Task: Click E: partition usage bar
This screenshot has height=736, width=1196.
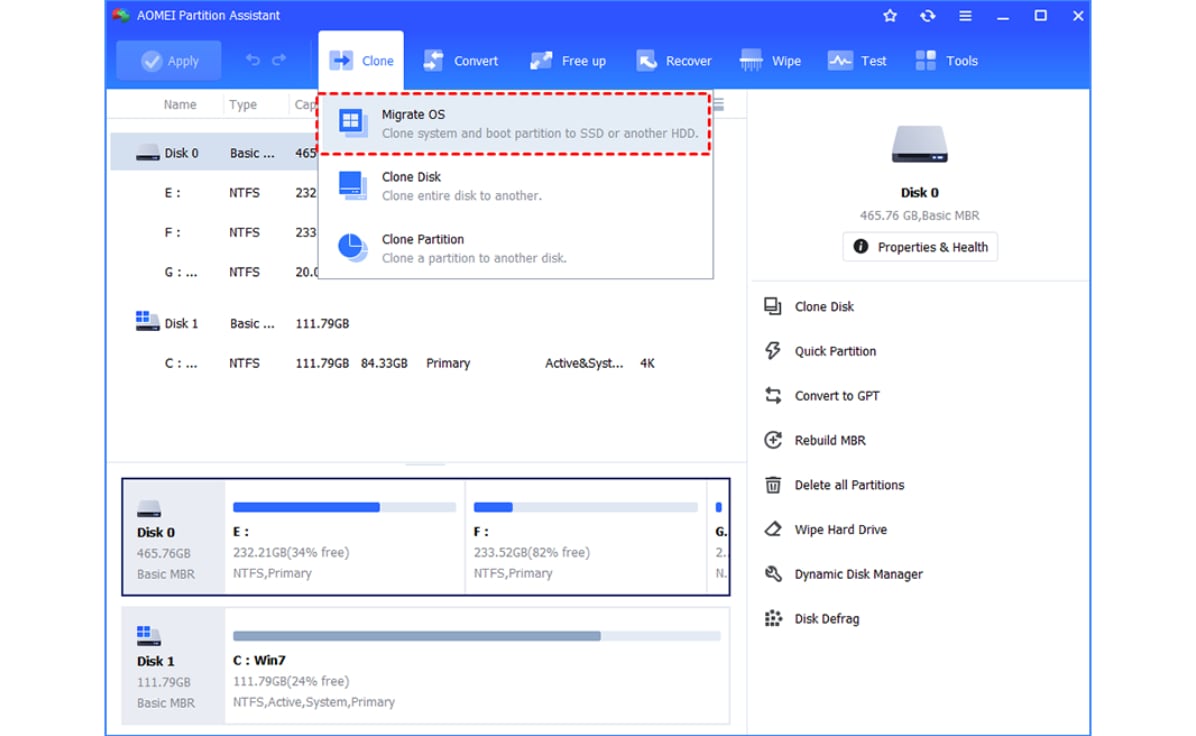Action: pos(344,507)
